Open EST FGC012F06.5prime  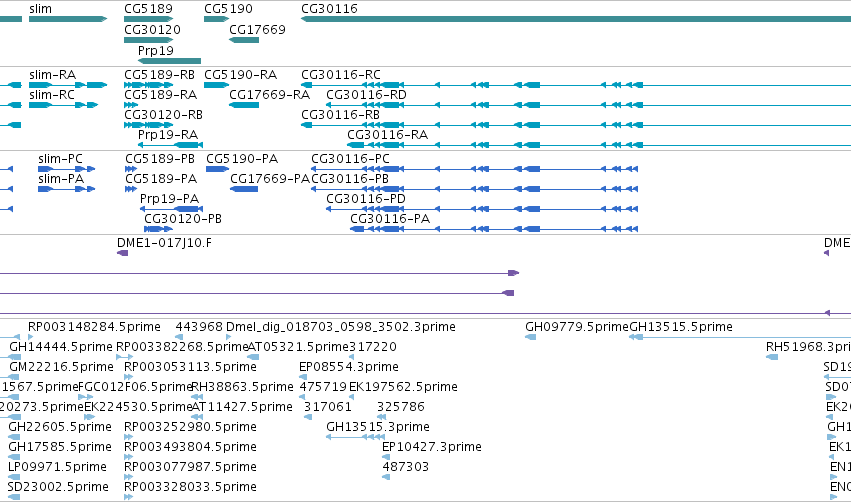136,387
